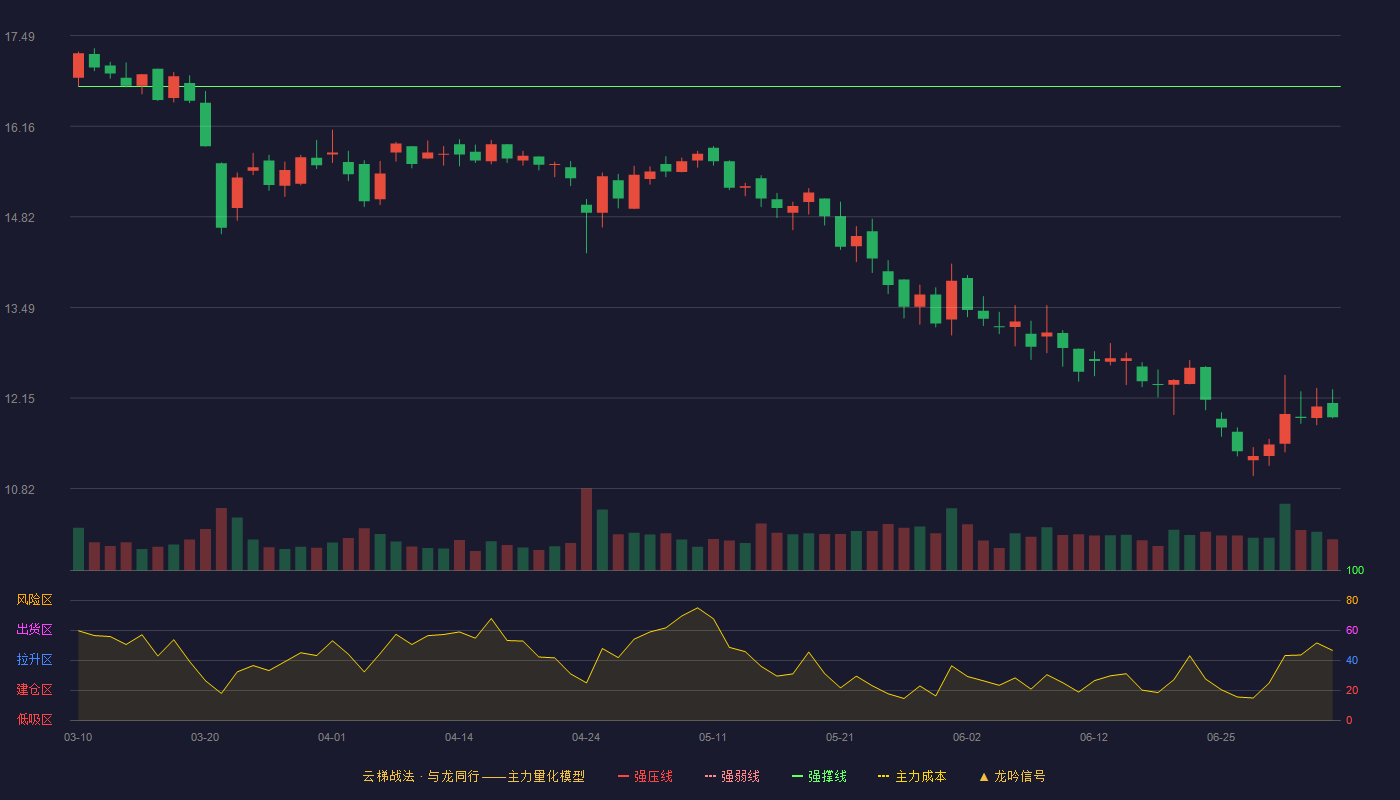Toggle the 龙吟信号 legend entry
This screenshot has width=1400, height=800.
pos(1012,776)
